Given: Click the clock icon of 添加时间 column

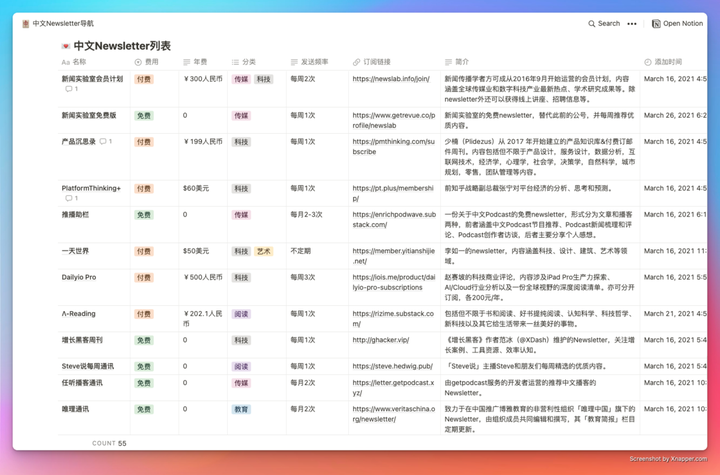Looking at the screenshot, I should pyautogui.click(x=647, y=62).
